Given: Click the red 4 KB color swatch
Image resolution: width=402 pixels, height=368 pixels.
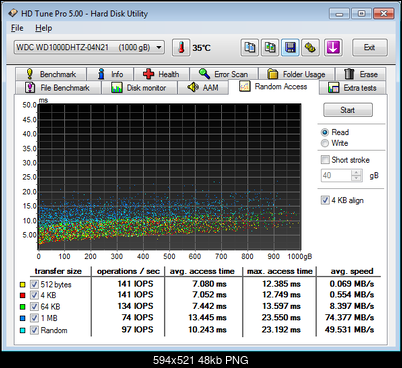Looking at the screenshot, I should click(22, 295).
